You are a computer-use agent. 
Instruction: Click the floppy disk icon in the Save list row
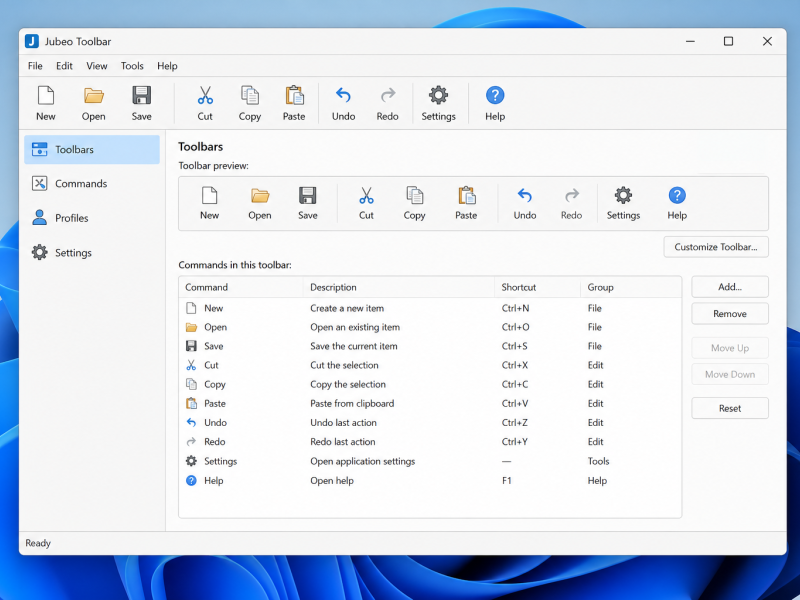pos(191,346)
